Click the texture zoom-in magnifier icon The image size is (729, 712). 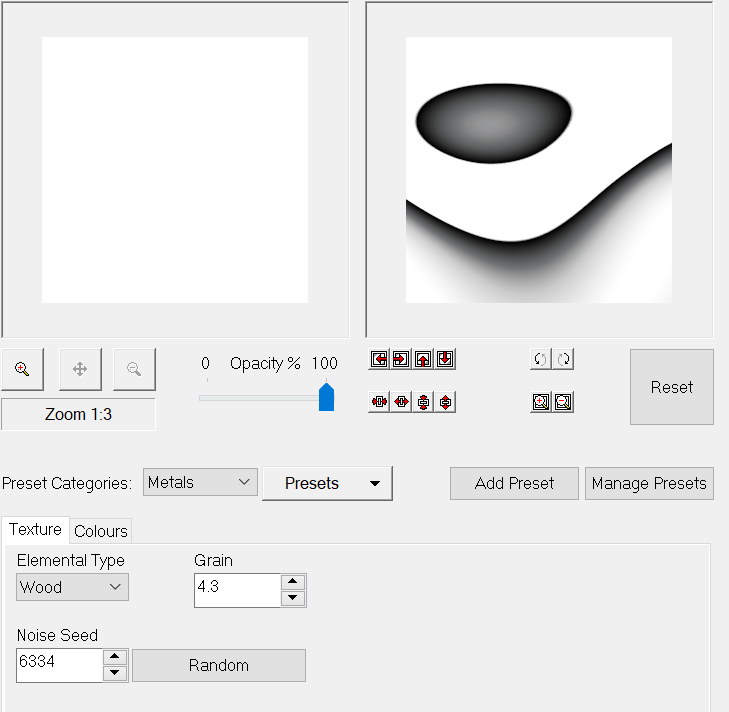[x=541, y=402]
